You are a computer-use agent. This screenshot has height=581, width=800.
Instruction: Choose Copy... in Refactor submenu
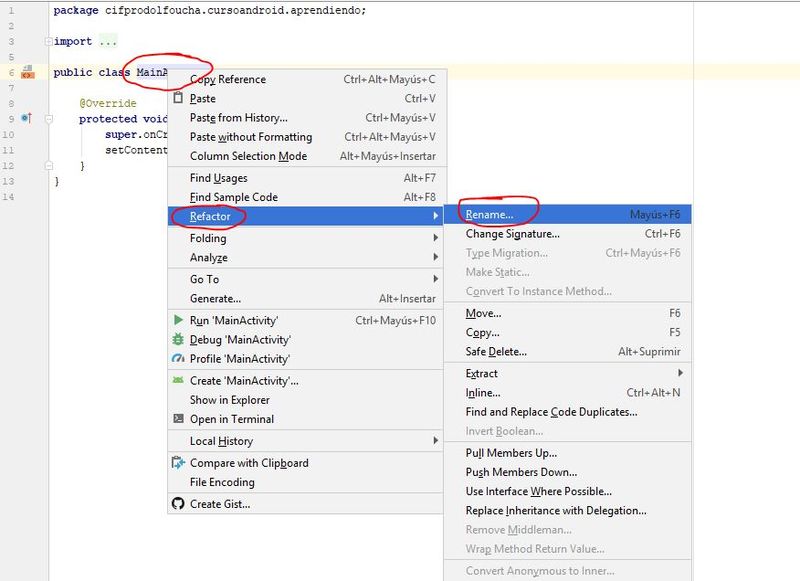pos(568,333)
